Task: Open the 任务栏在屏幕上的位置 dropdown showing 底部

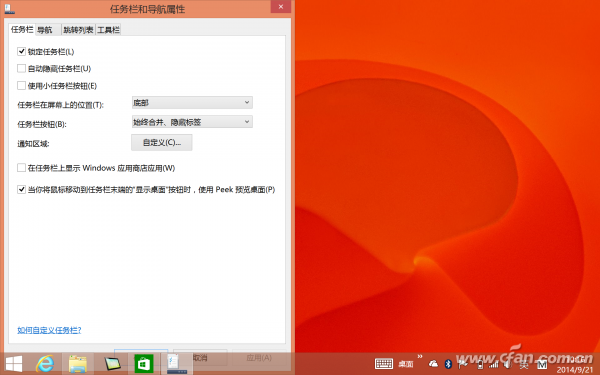Action: pos(192,103)
